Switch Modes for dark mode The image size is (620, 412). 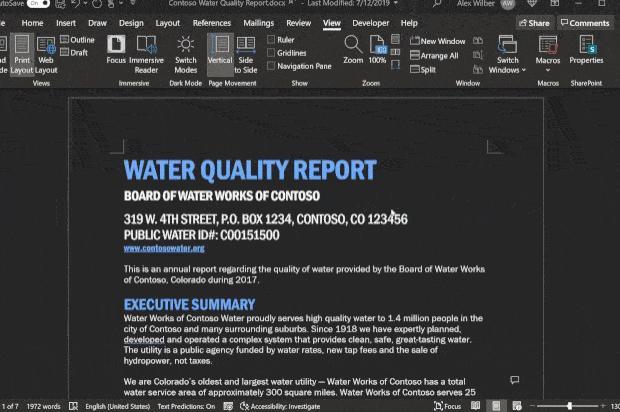pos(186,52)
